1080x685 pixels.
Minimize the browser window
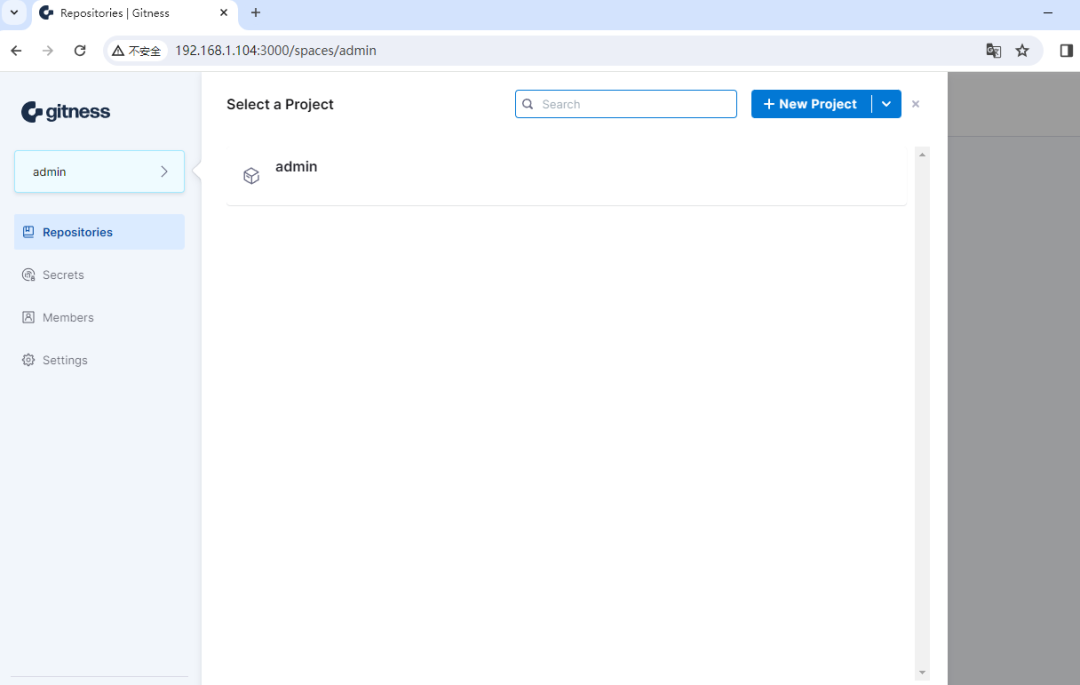[x=1048, y=12]
